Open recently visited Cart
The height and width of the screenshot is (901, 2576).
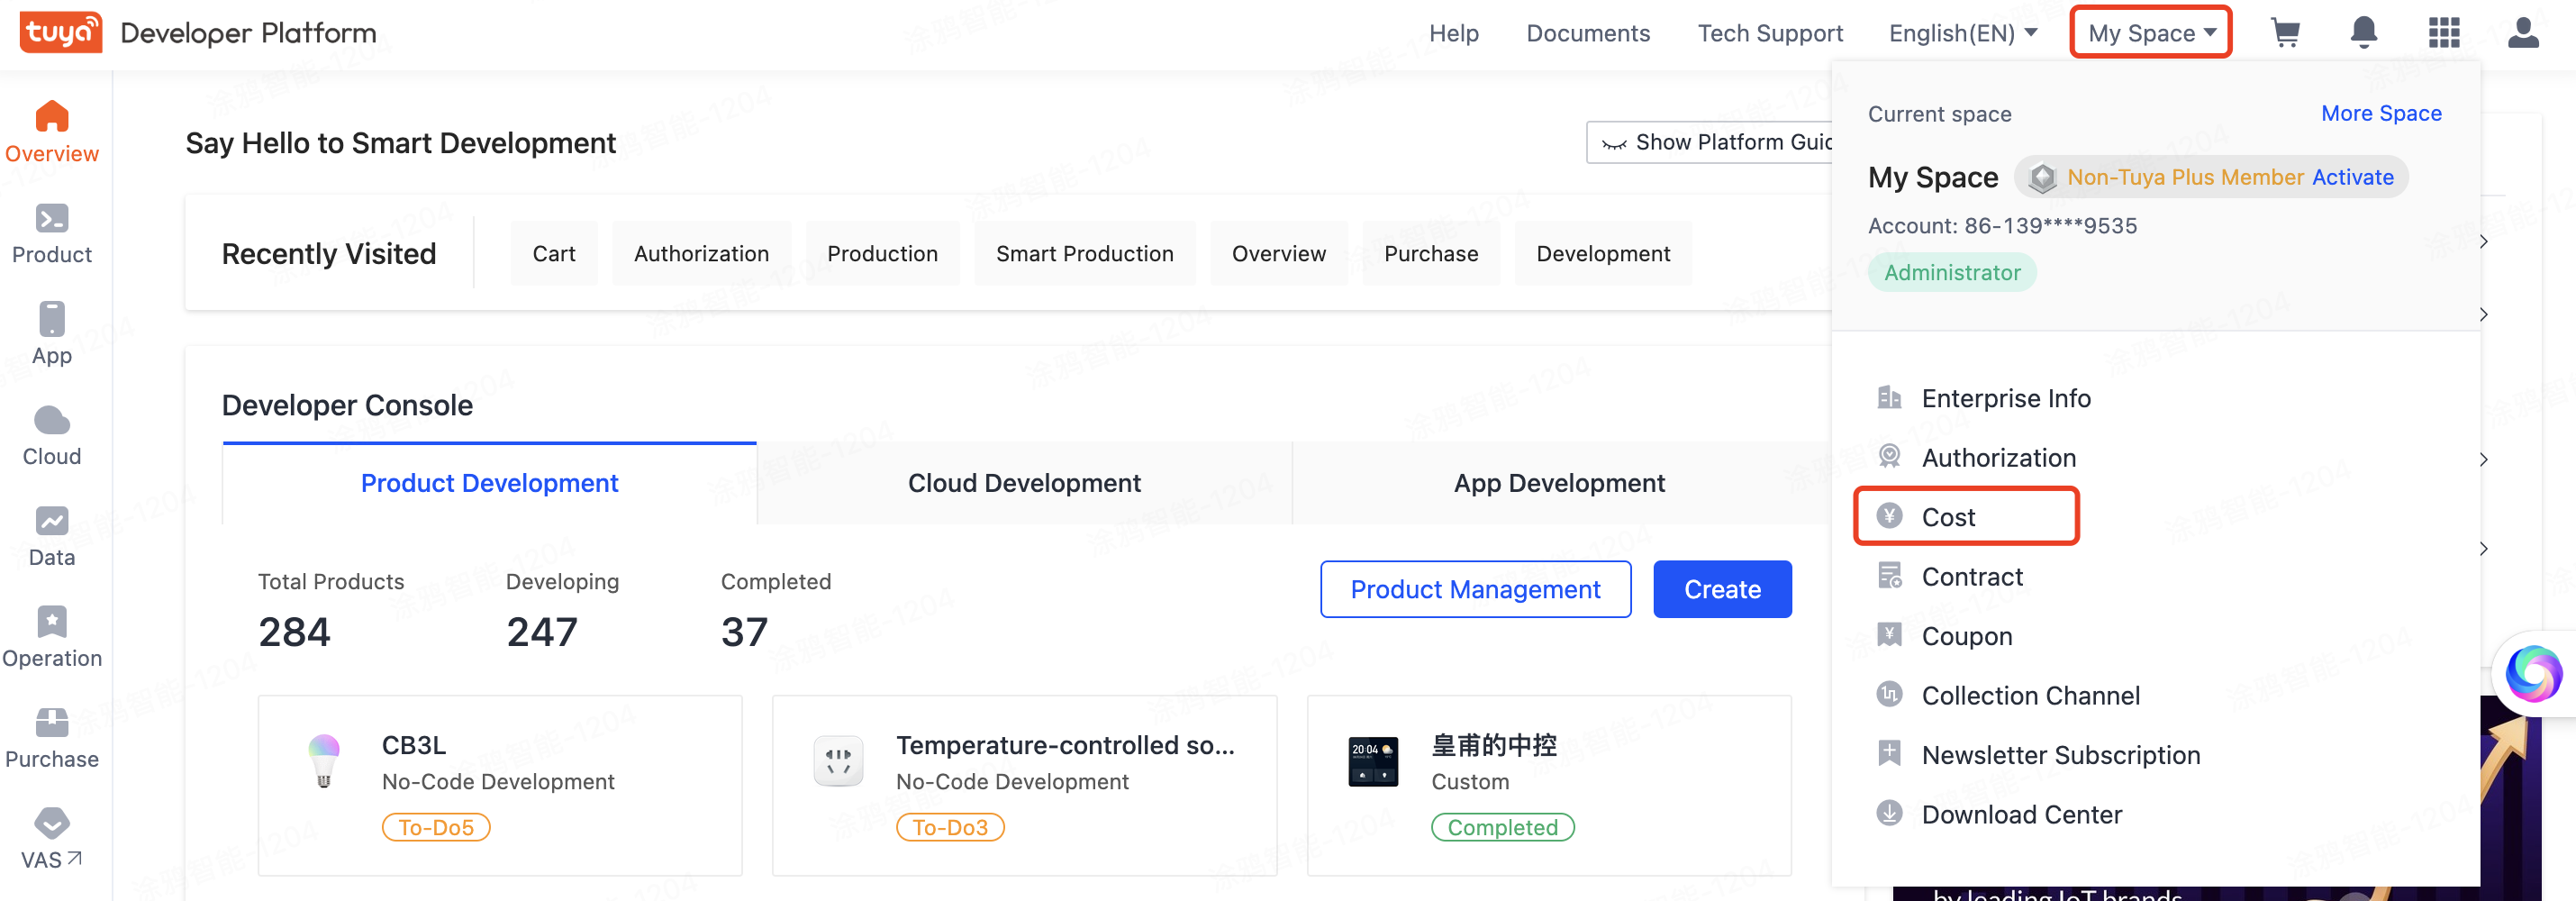pos(553,253)
